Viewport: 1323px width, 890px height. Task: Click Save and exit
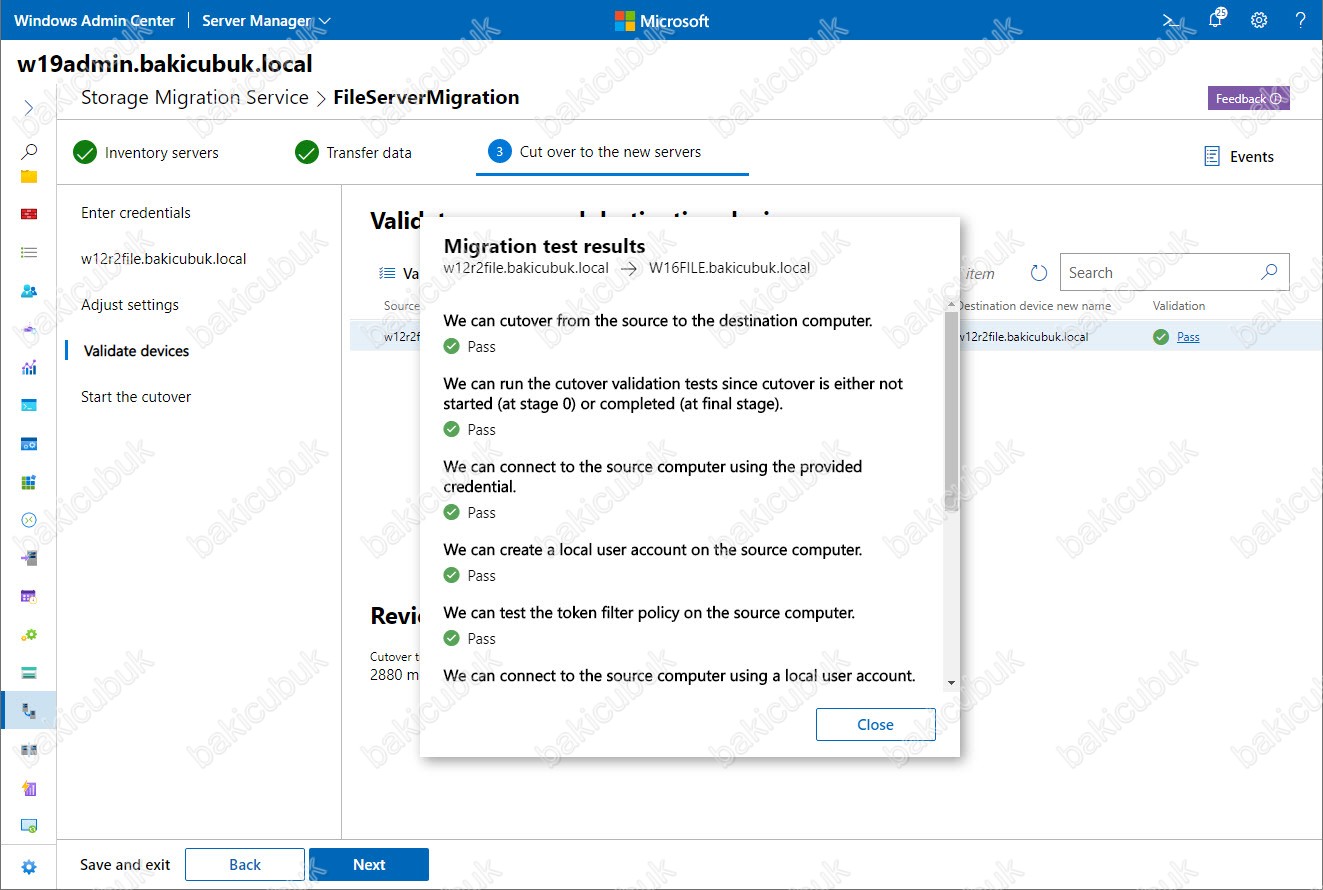coord(125,865)
